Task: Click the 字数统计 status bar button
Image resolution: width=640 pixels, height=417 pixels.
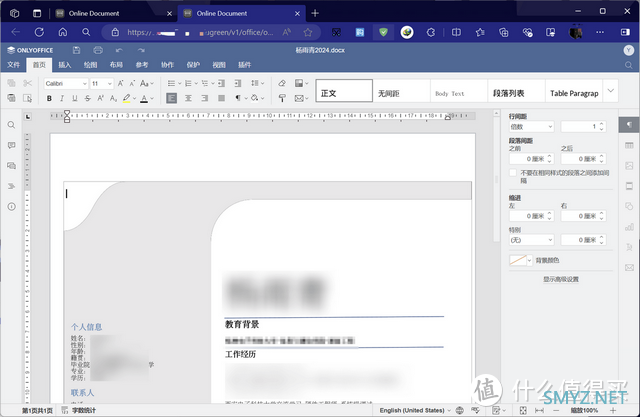Action: pos(79,410)
